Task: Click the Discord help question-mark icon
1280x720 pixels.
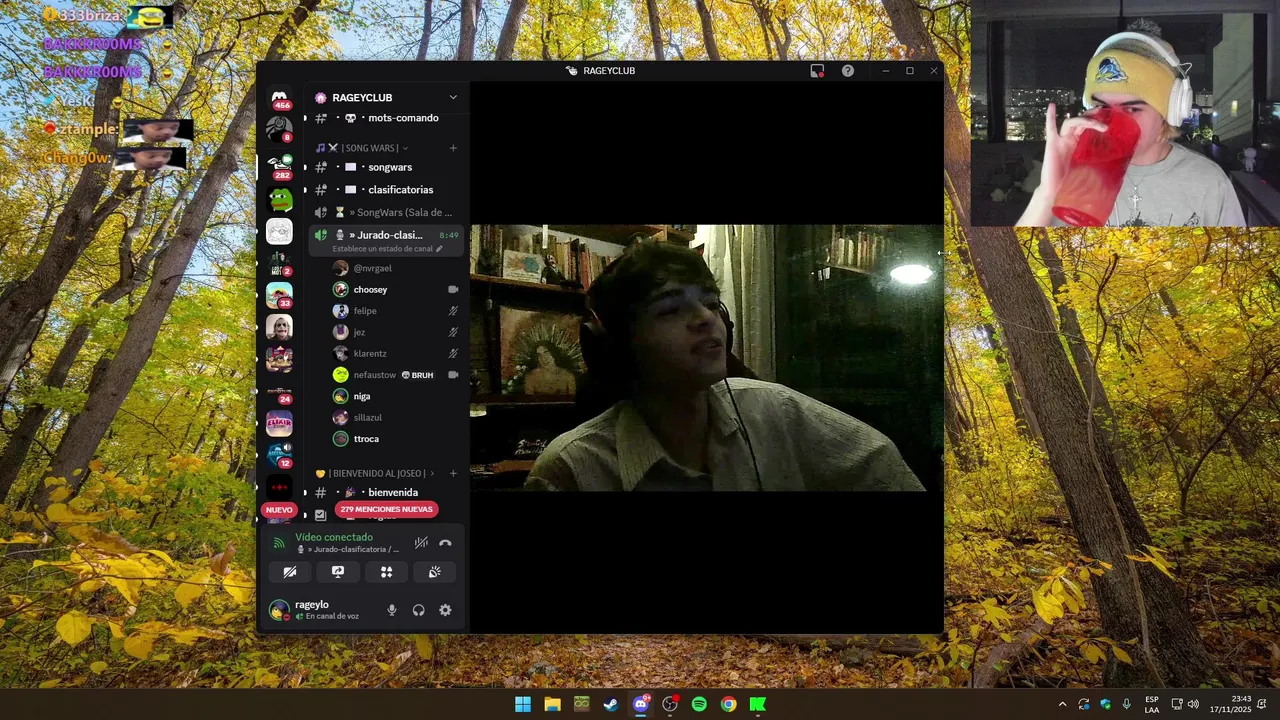Action: (848, 71)
